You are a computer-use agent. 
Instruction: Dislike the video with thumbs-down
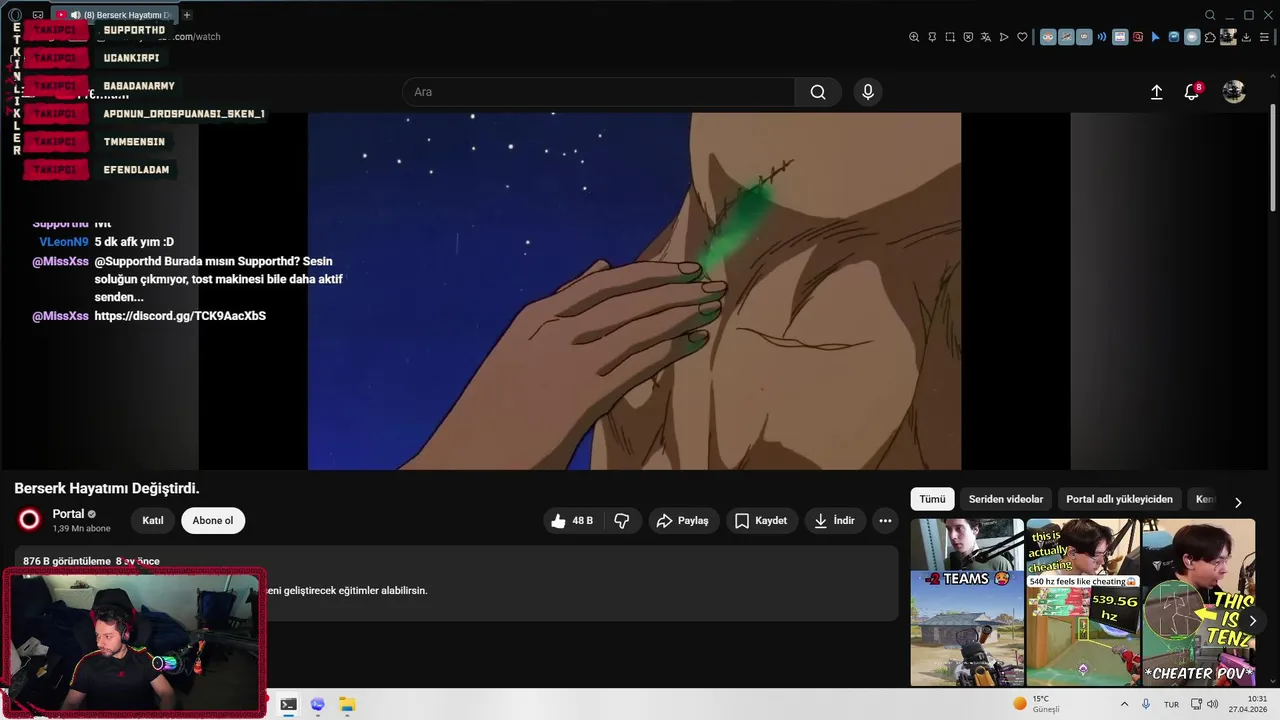[x=622, y=521]
